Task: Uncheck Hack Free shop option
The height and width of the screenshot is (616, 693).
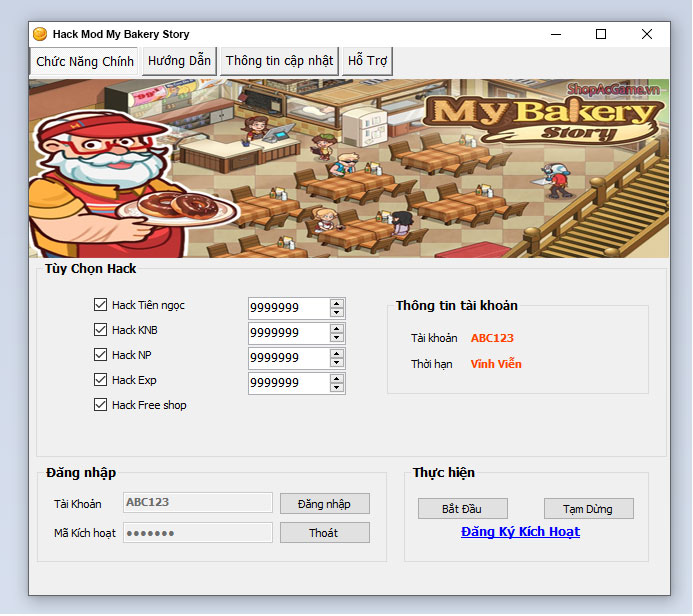Action: tap(100, 405)
